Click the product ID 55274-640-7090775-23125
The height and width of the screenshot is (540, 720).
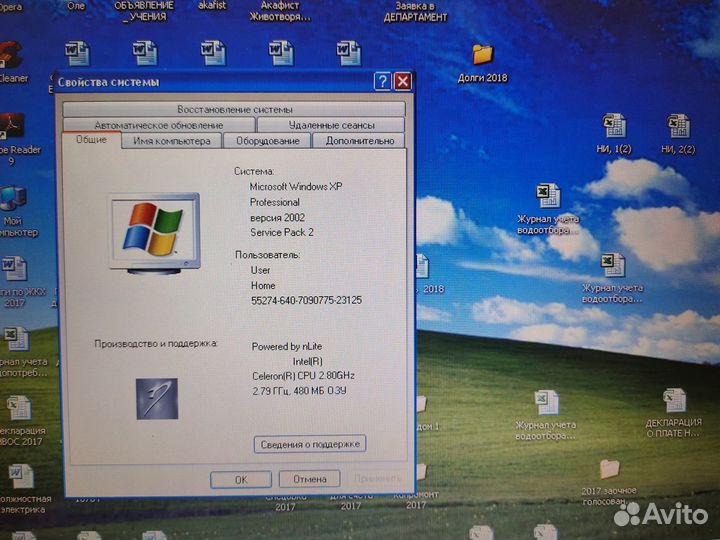coord(306,300)
